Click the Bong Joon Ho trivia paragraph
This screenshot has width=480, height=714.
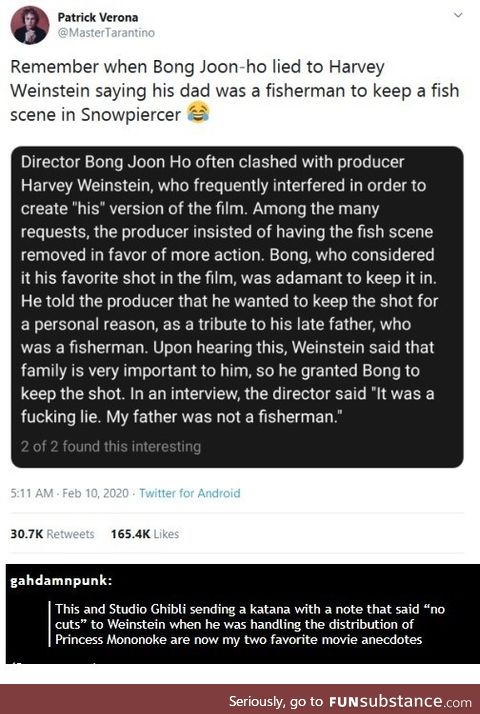click(x=229, y=290)
